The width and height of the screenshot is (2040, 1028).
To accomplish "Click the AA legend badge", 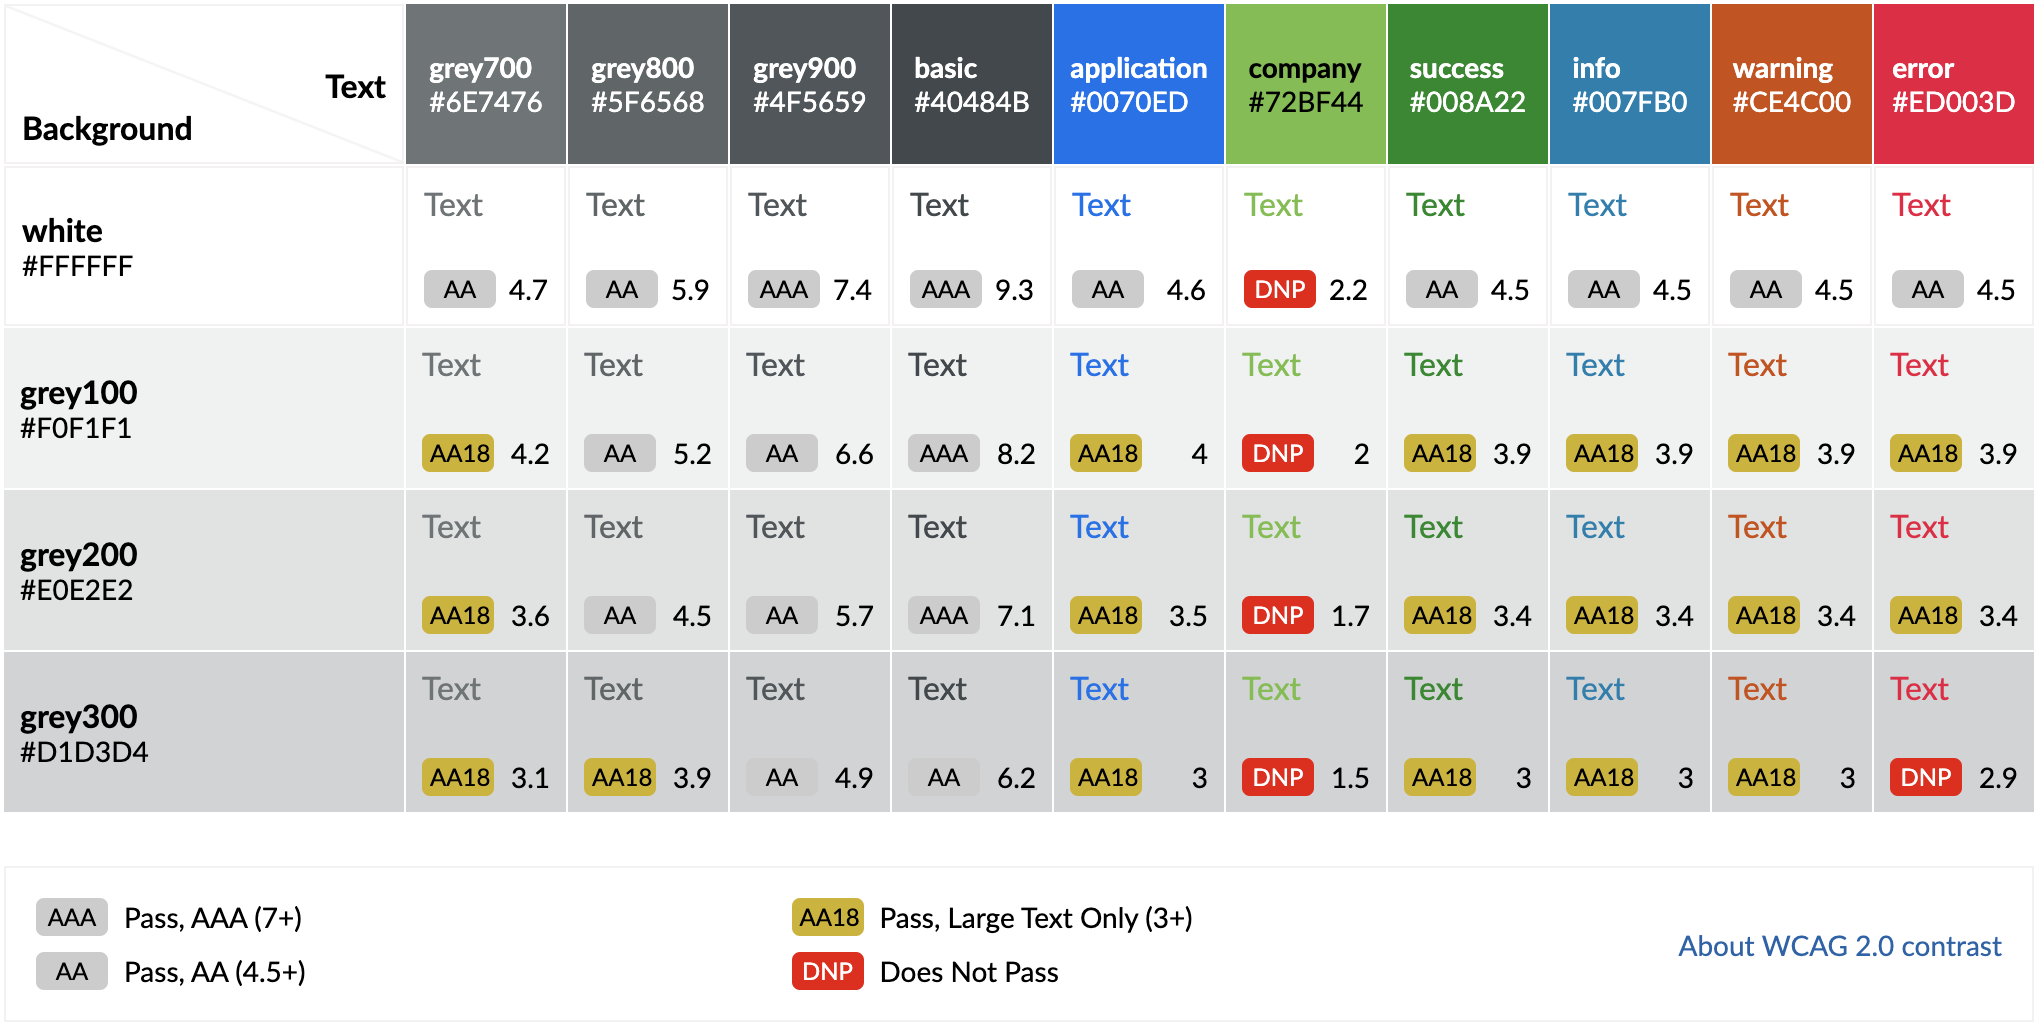I will tap(72, 971).
